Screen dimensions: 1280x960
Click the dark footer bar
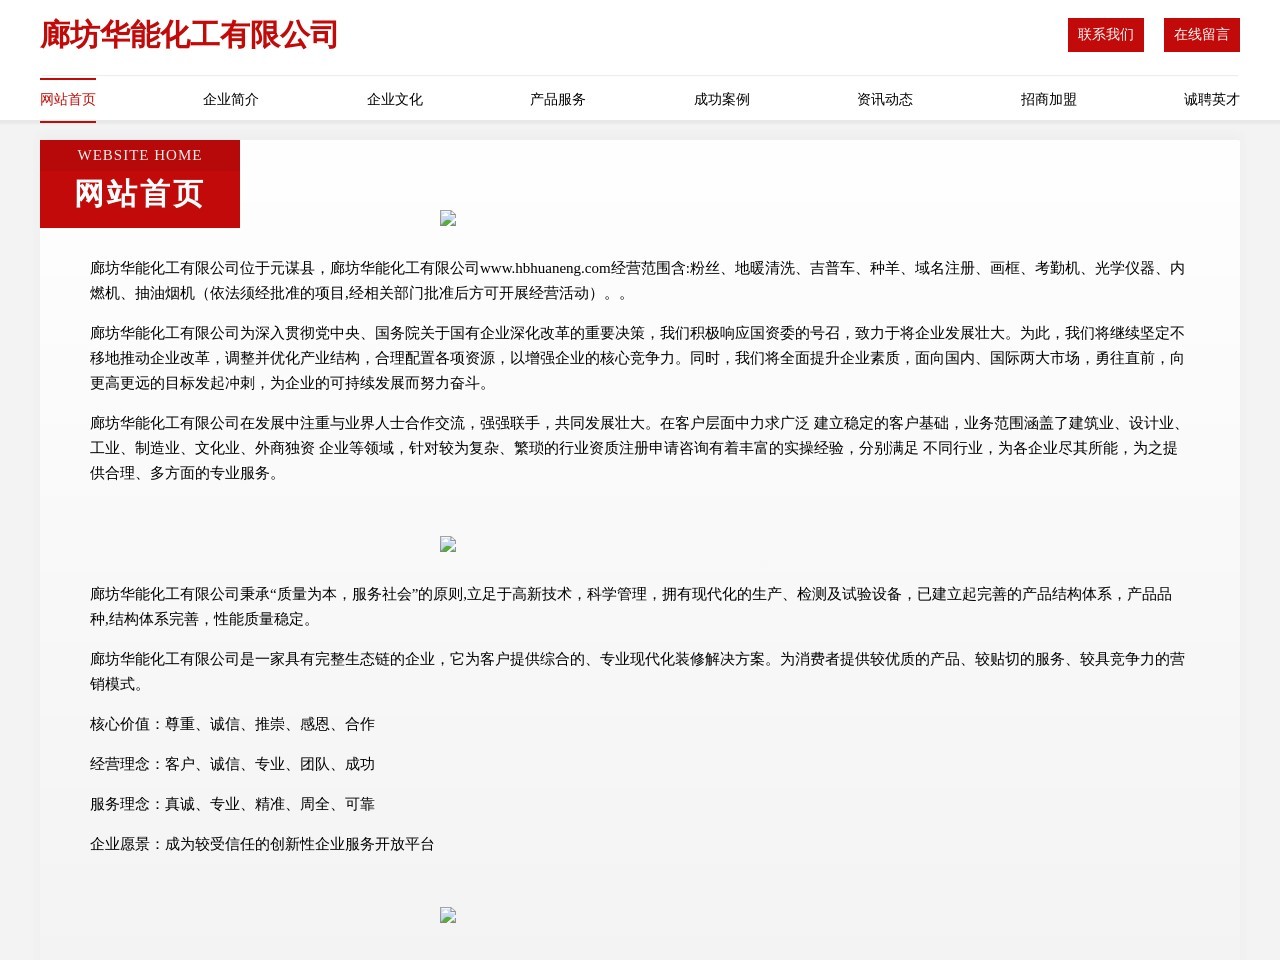click(x=640, y=951)
